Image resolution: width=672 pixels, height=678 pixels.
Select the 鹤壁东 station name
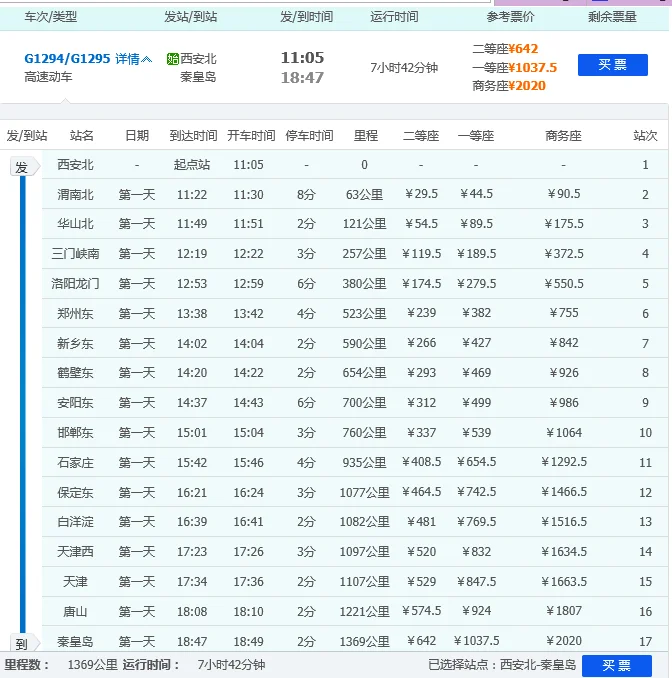click(x=75, y=373)
